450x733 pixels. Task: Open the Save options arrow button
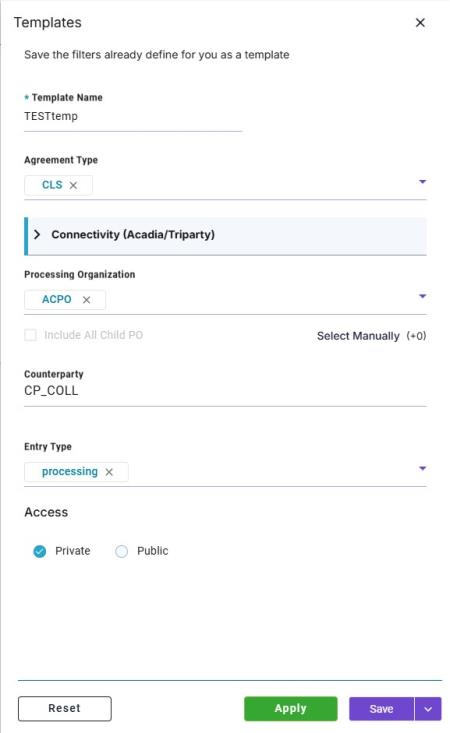pos(428,709)
